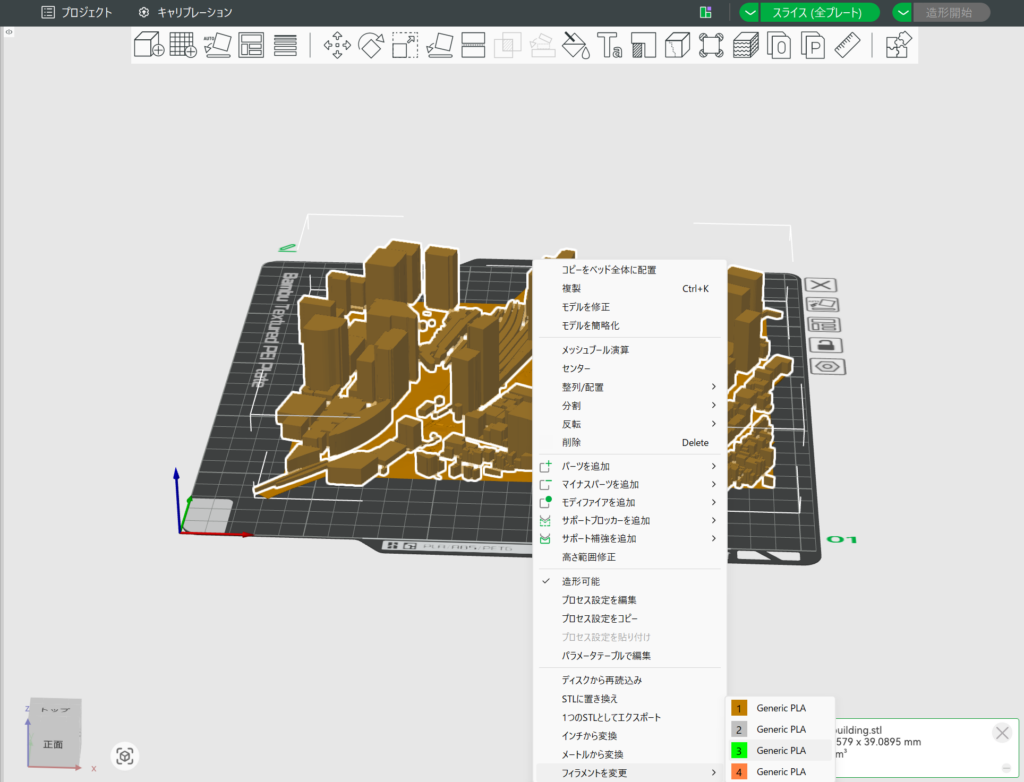Image resolution: width=1024 pixels, height=782 pixels.
Task: Select the Rotate tool in toolbar
Action: 371,45
